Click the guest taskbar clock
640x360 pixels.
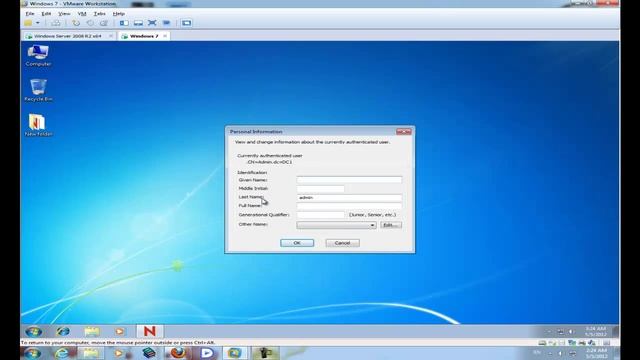(x=596, y=331)
